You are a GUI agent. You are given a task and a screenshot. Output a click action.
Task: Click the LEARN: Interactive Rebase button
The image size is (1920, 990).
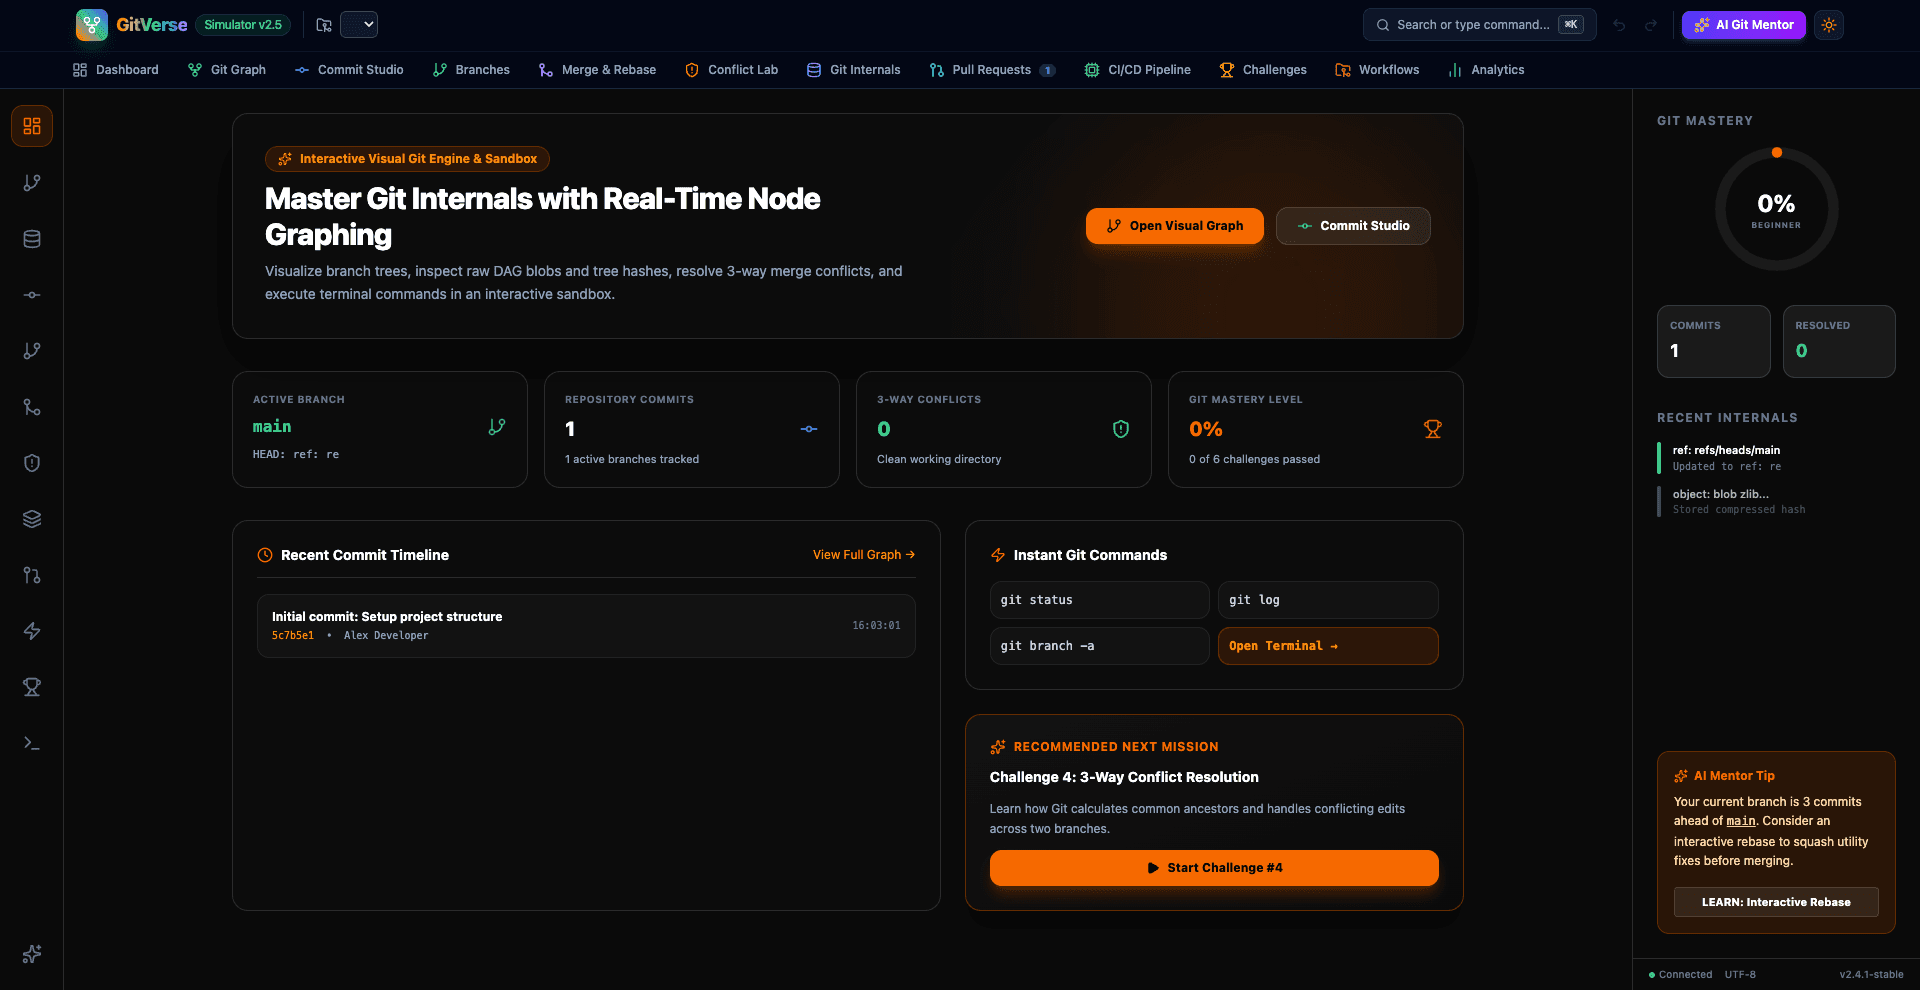point(1776,902)
